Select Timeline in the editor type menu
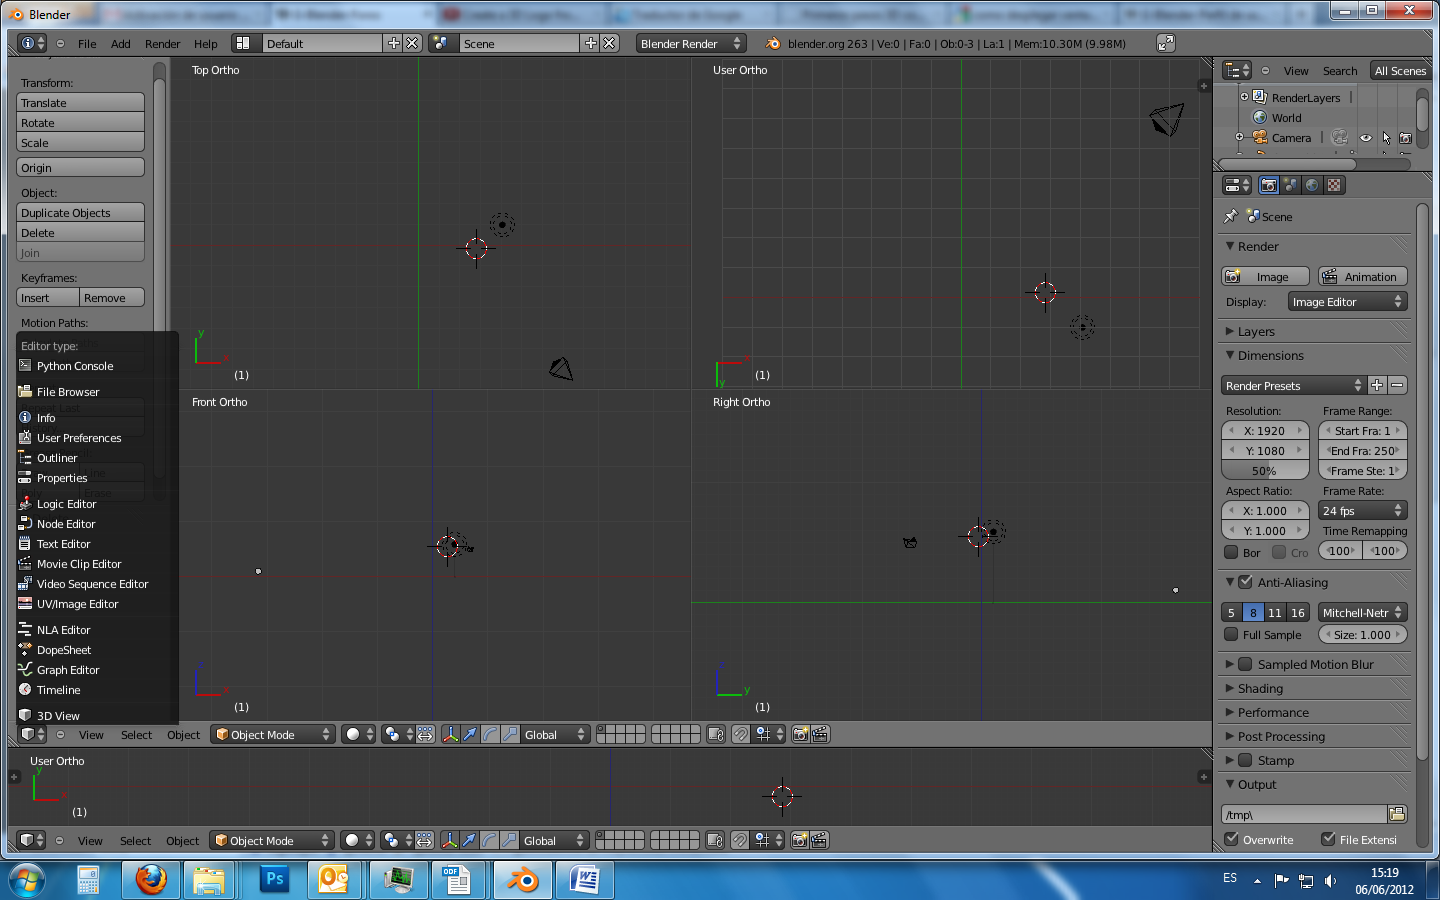1440x900 pixels. click(58, 690)
